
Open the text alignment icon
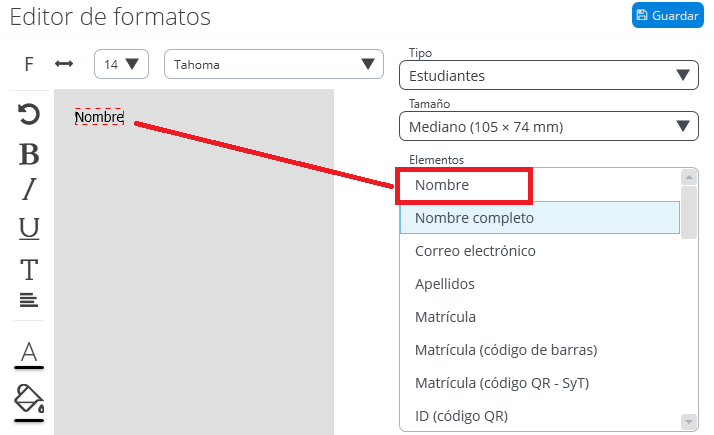coord(29,300)
